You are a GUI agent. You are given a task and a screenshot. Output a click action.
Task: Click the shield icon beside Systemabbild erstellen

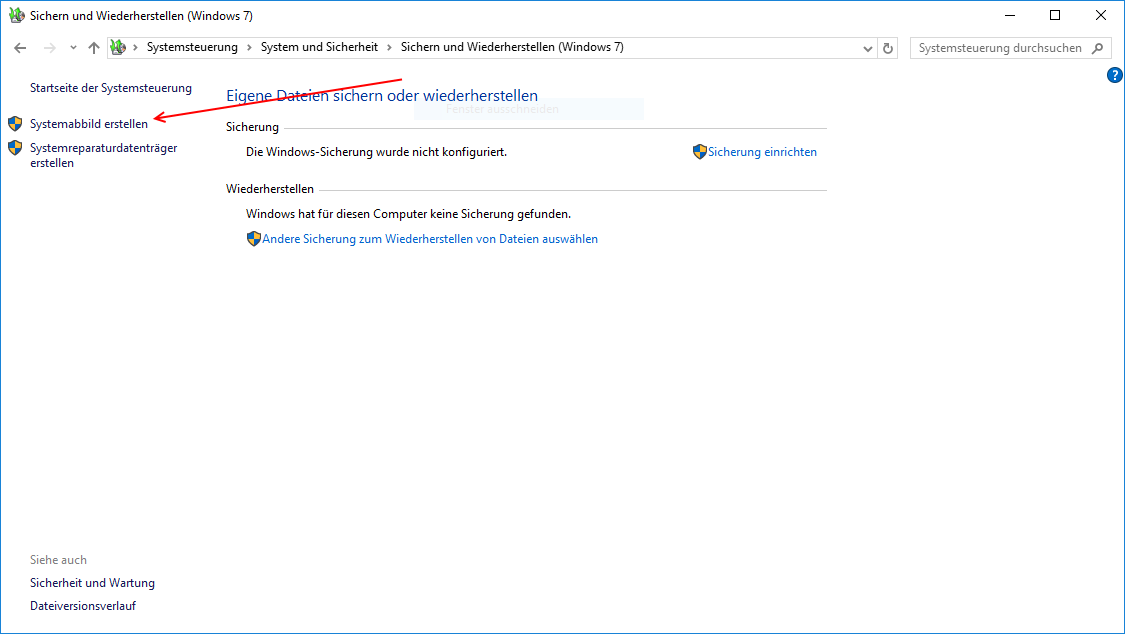[15, 123]
